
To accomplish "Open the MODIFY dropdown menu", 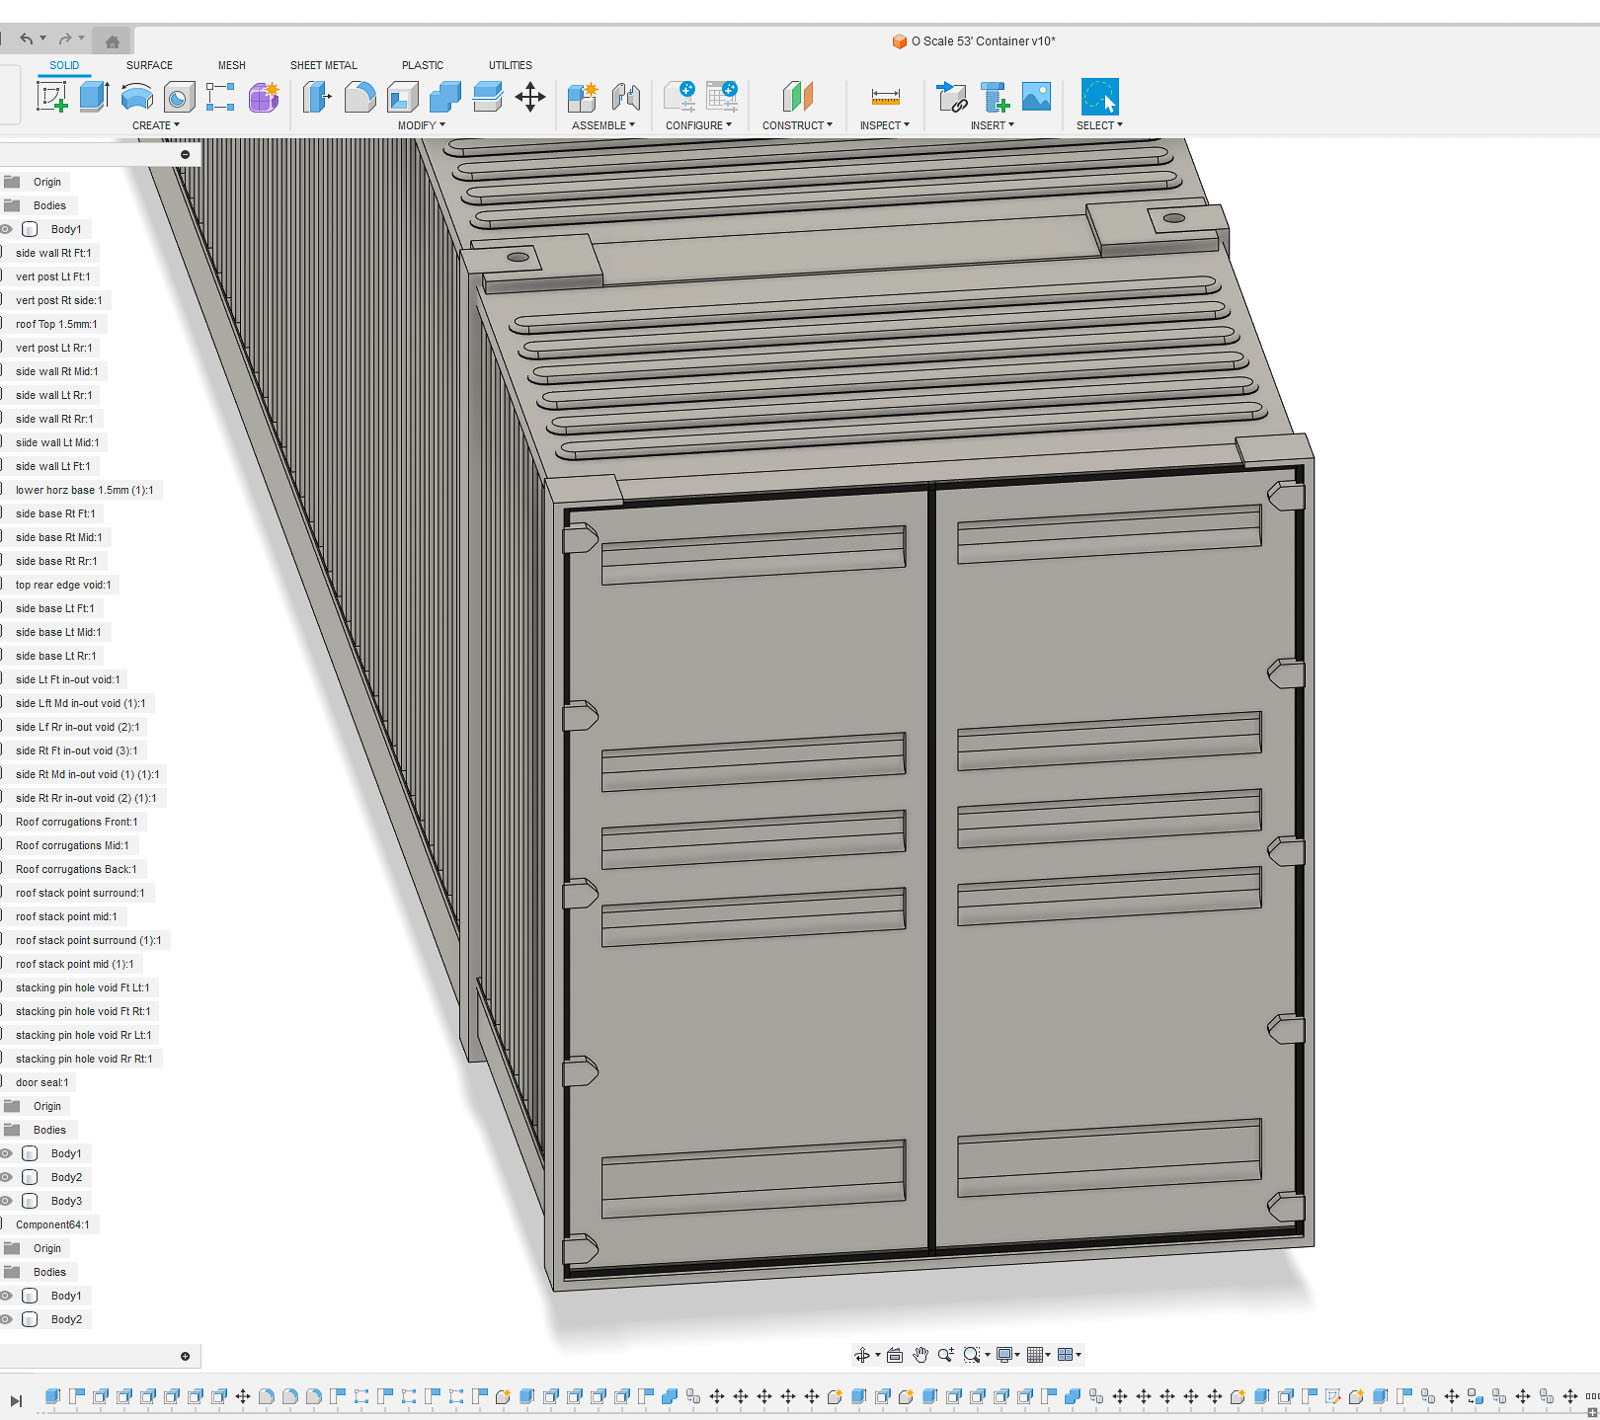I will (x=421, y=125).
